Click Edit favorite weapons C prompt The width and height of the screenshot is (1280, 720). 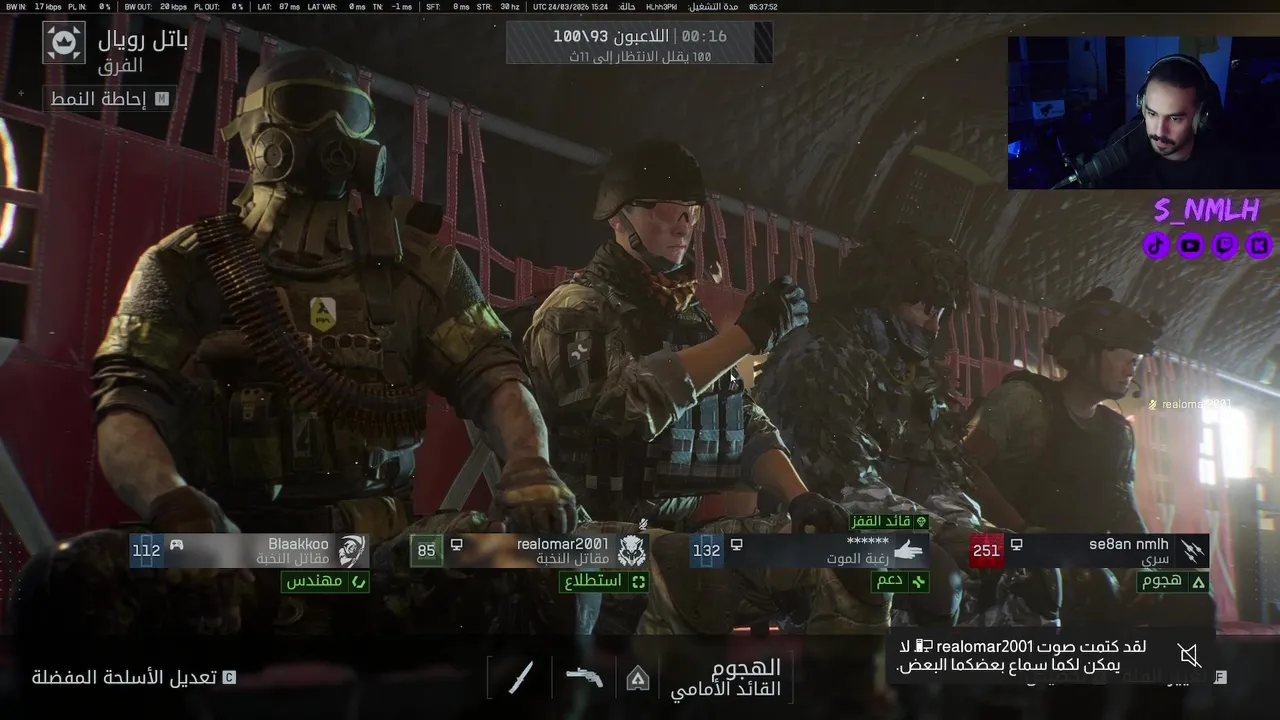[134, 677]
